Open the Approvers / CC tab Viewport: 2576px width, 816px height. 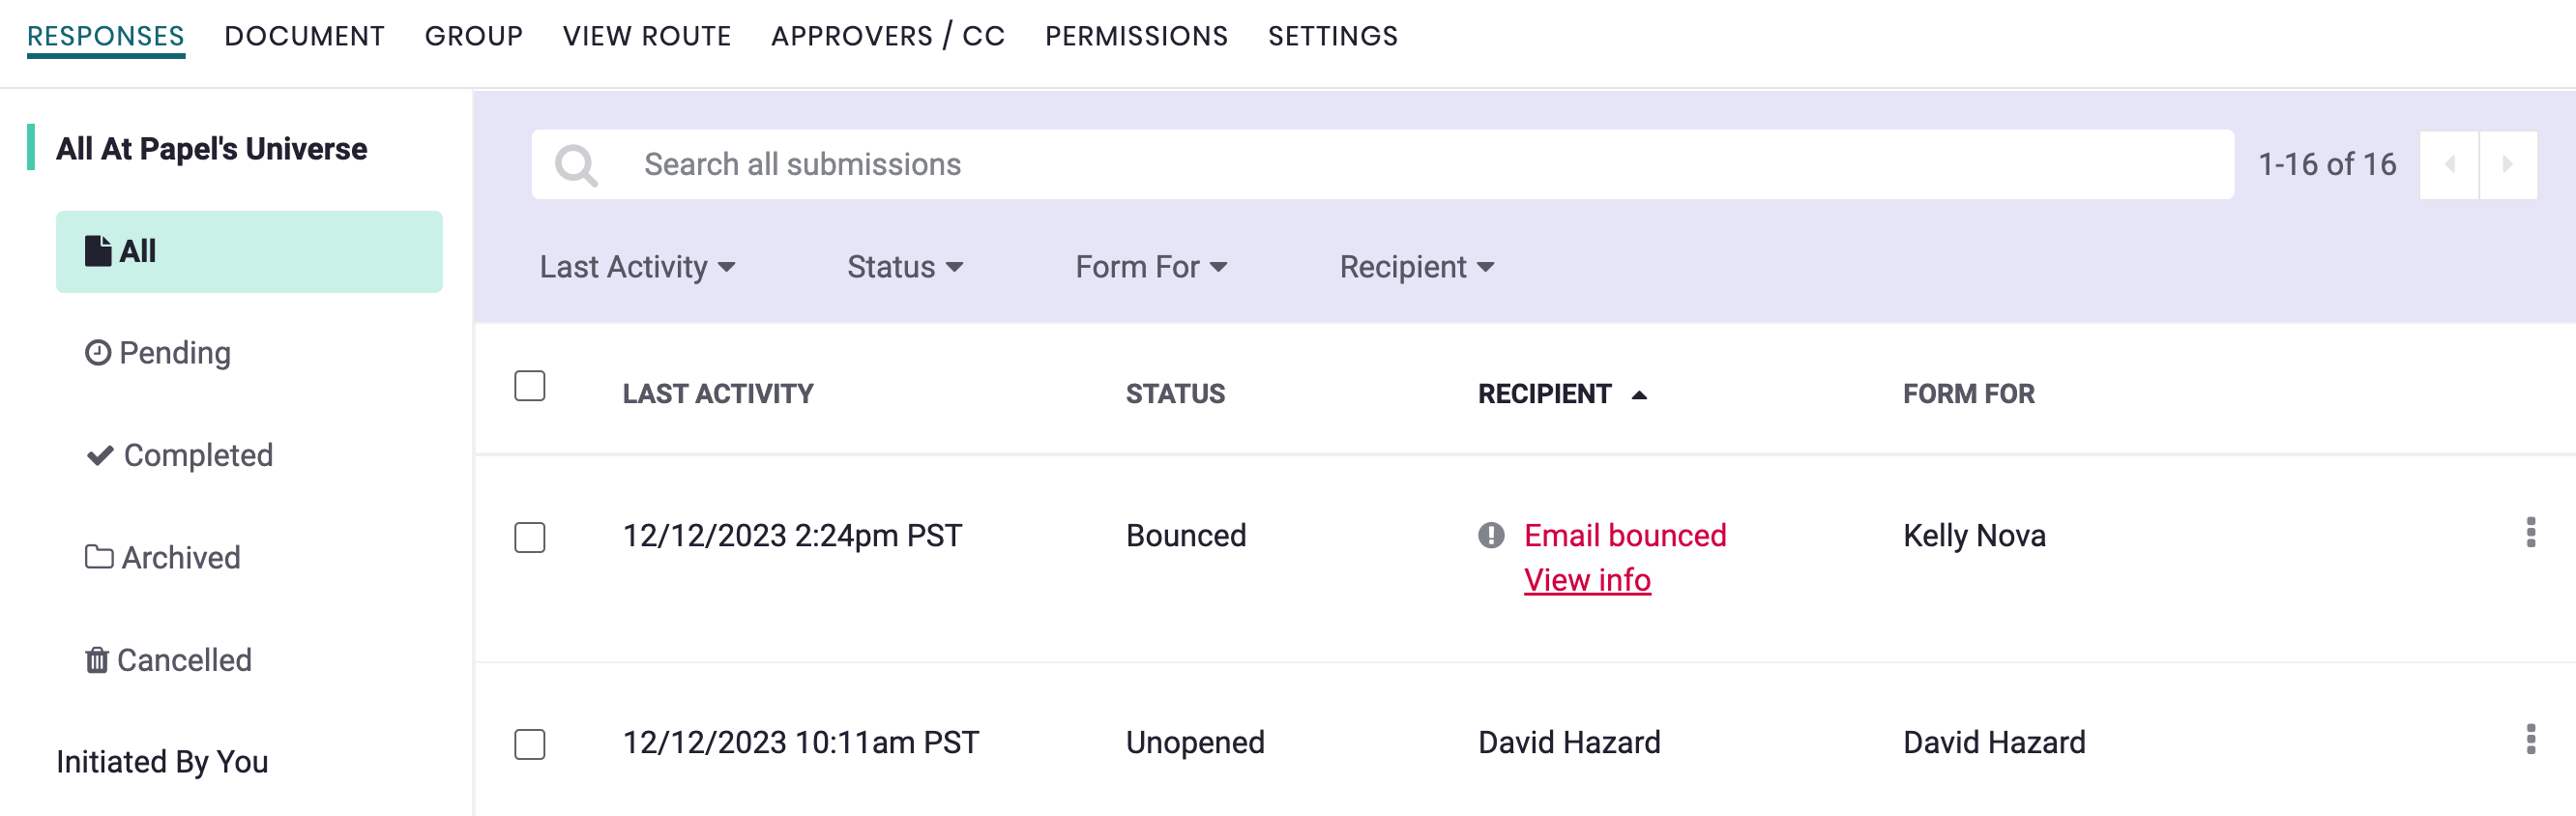coord(887,37)
